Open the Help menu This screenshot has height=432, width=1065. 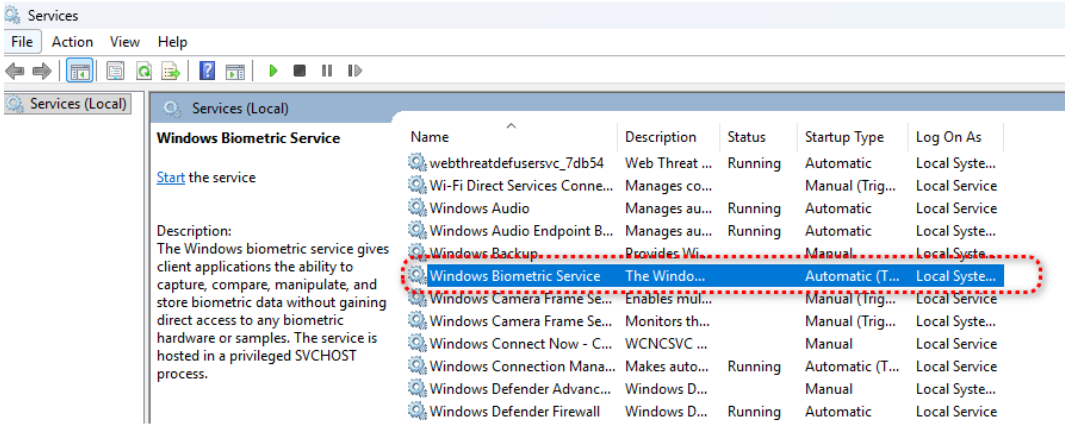point(173,42)
